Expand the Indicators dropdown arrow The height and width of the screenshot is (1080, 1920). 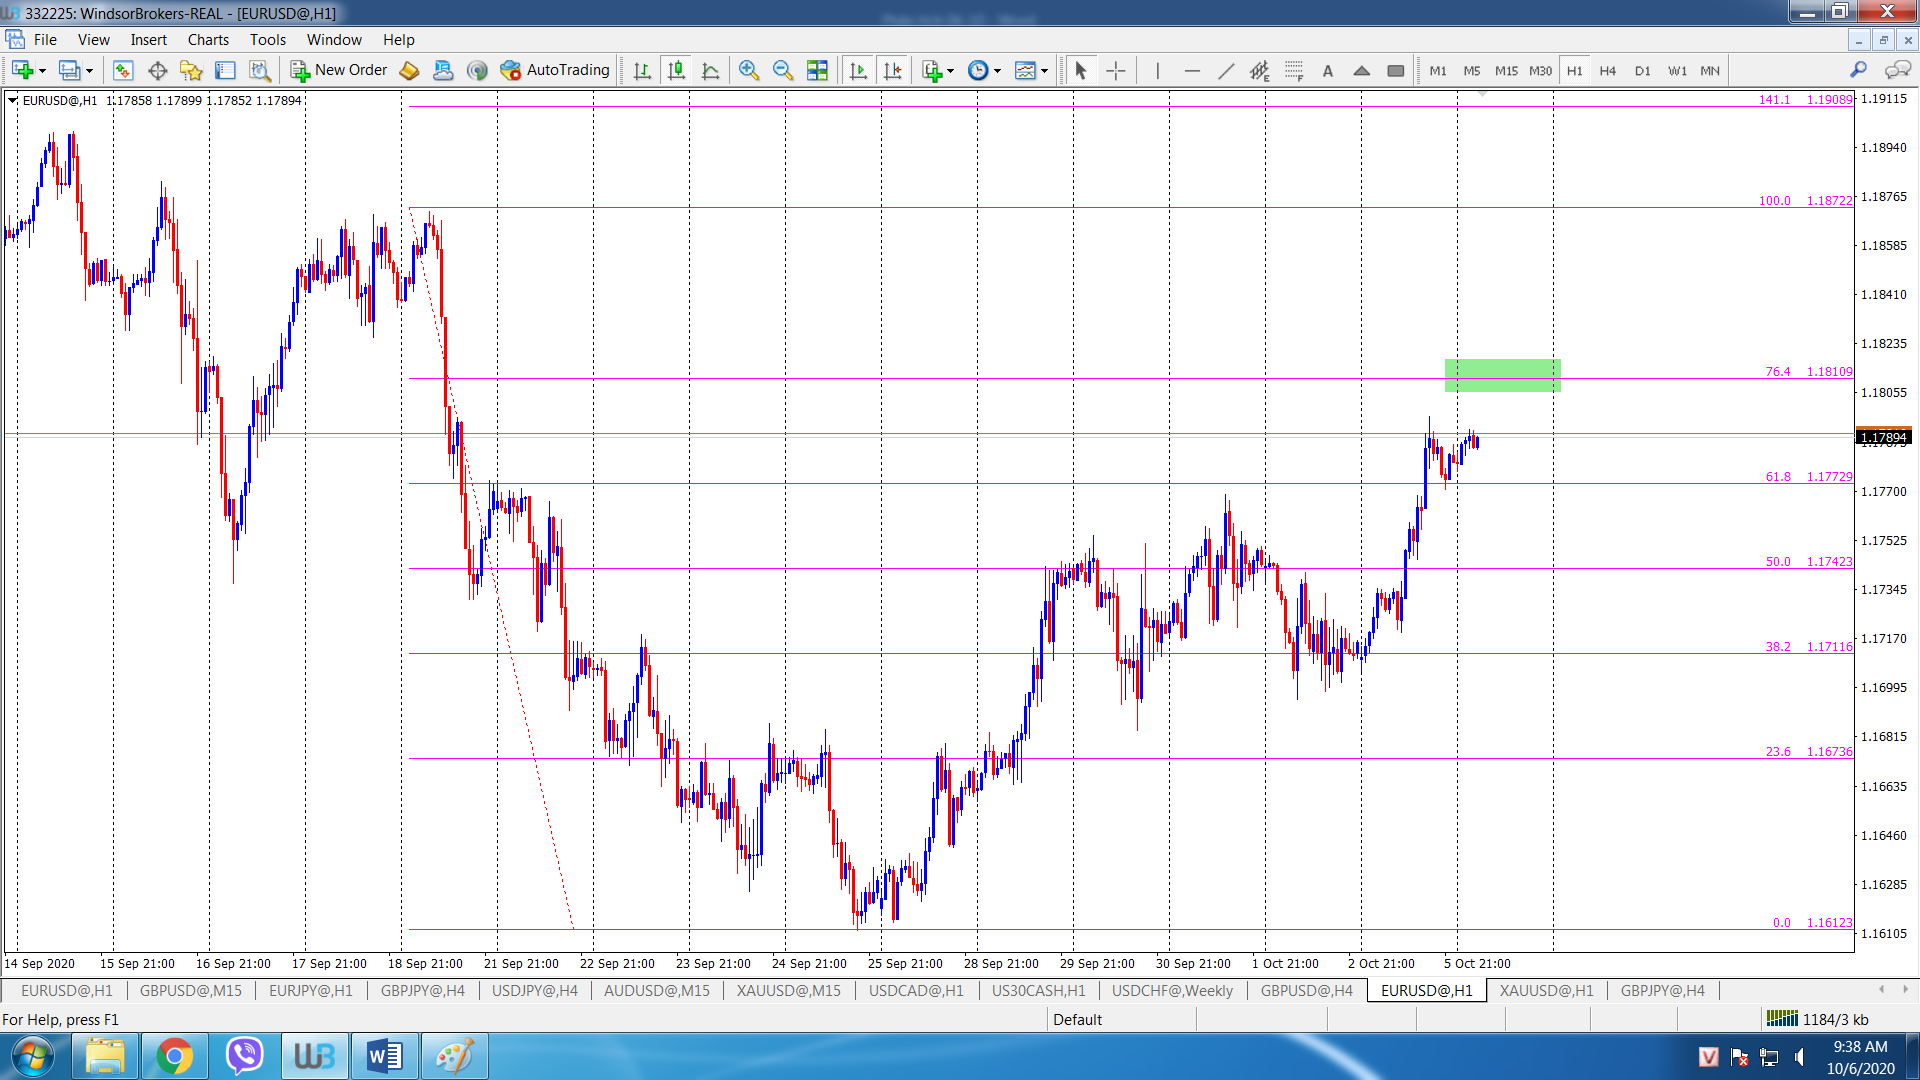[x=950, y=71]
